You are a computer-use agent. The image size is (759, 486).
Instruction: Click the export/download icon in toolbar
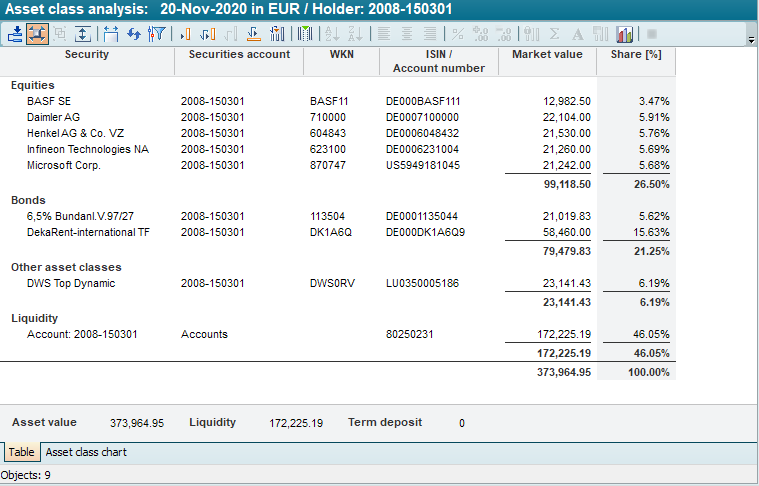pyautogui.click(x=15, y=34)
